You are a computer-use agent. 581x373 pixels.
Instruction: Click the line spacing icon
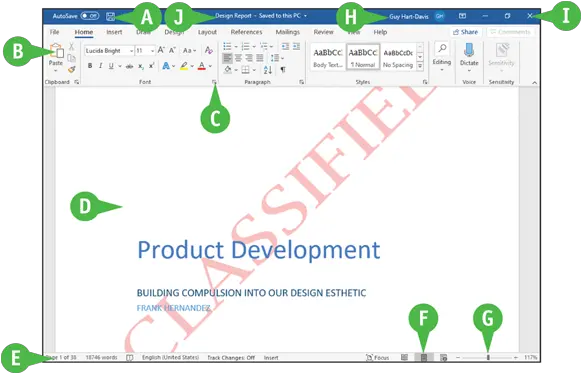[275, 58]
